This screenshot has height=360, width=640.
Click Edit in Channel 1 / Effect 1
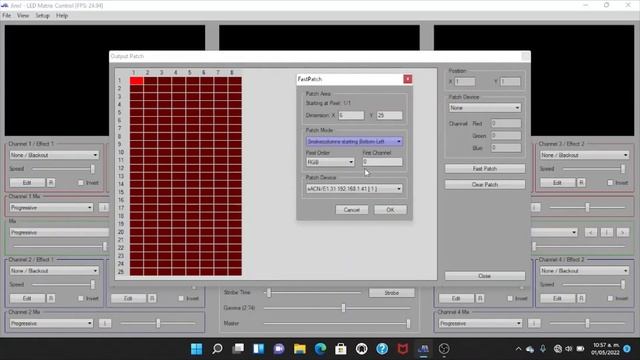pos(27,182)
